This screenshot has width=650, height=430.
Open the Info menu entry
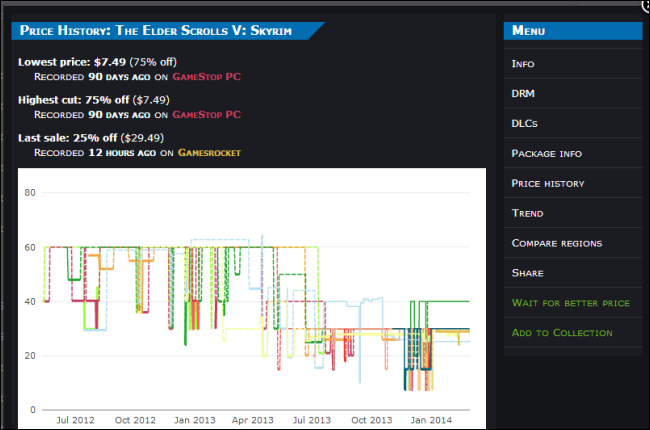click(x=573, y=64)
